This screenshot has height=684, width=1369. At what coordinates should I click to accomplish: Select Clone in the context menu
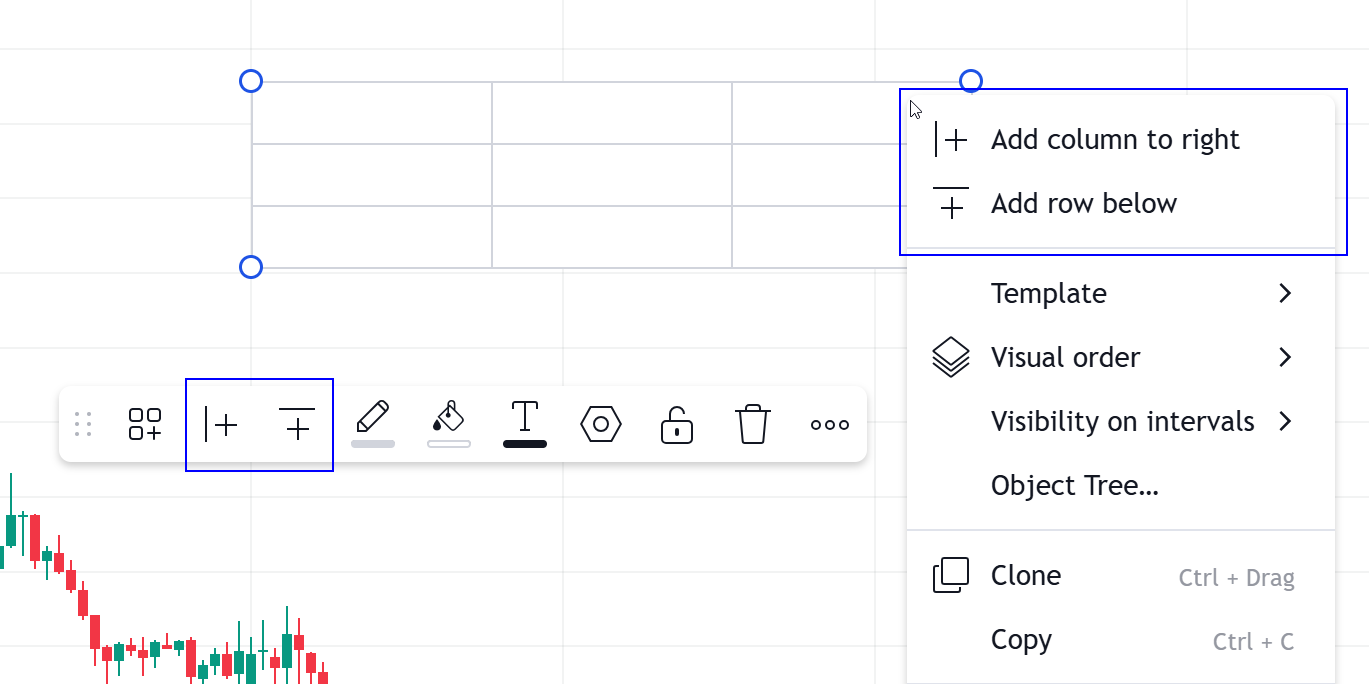[x=1026, y=576]
